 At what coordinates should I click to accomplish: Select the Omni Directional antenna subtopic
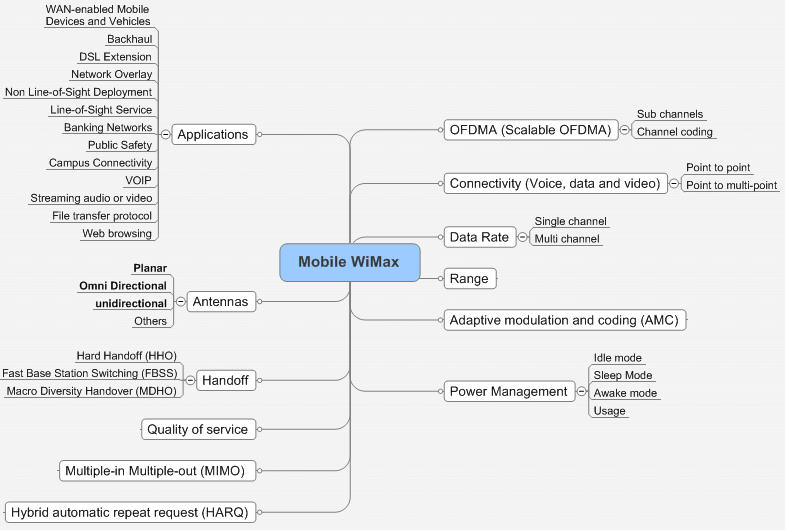(x=123, y=286)
